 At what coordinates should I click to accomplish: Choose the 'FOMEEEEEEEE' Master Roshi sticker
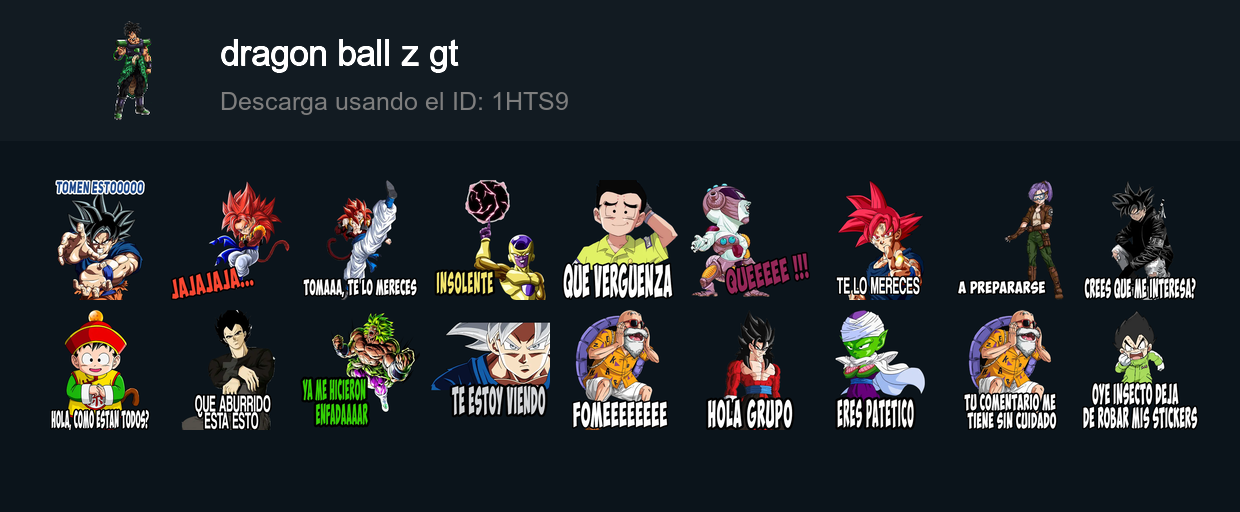[620, 370]
